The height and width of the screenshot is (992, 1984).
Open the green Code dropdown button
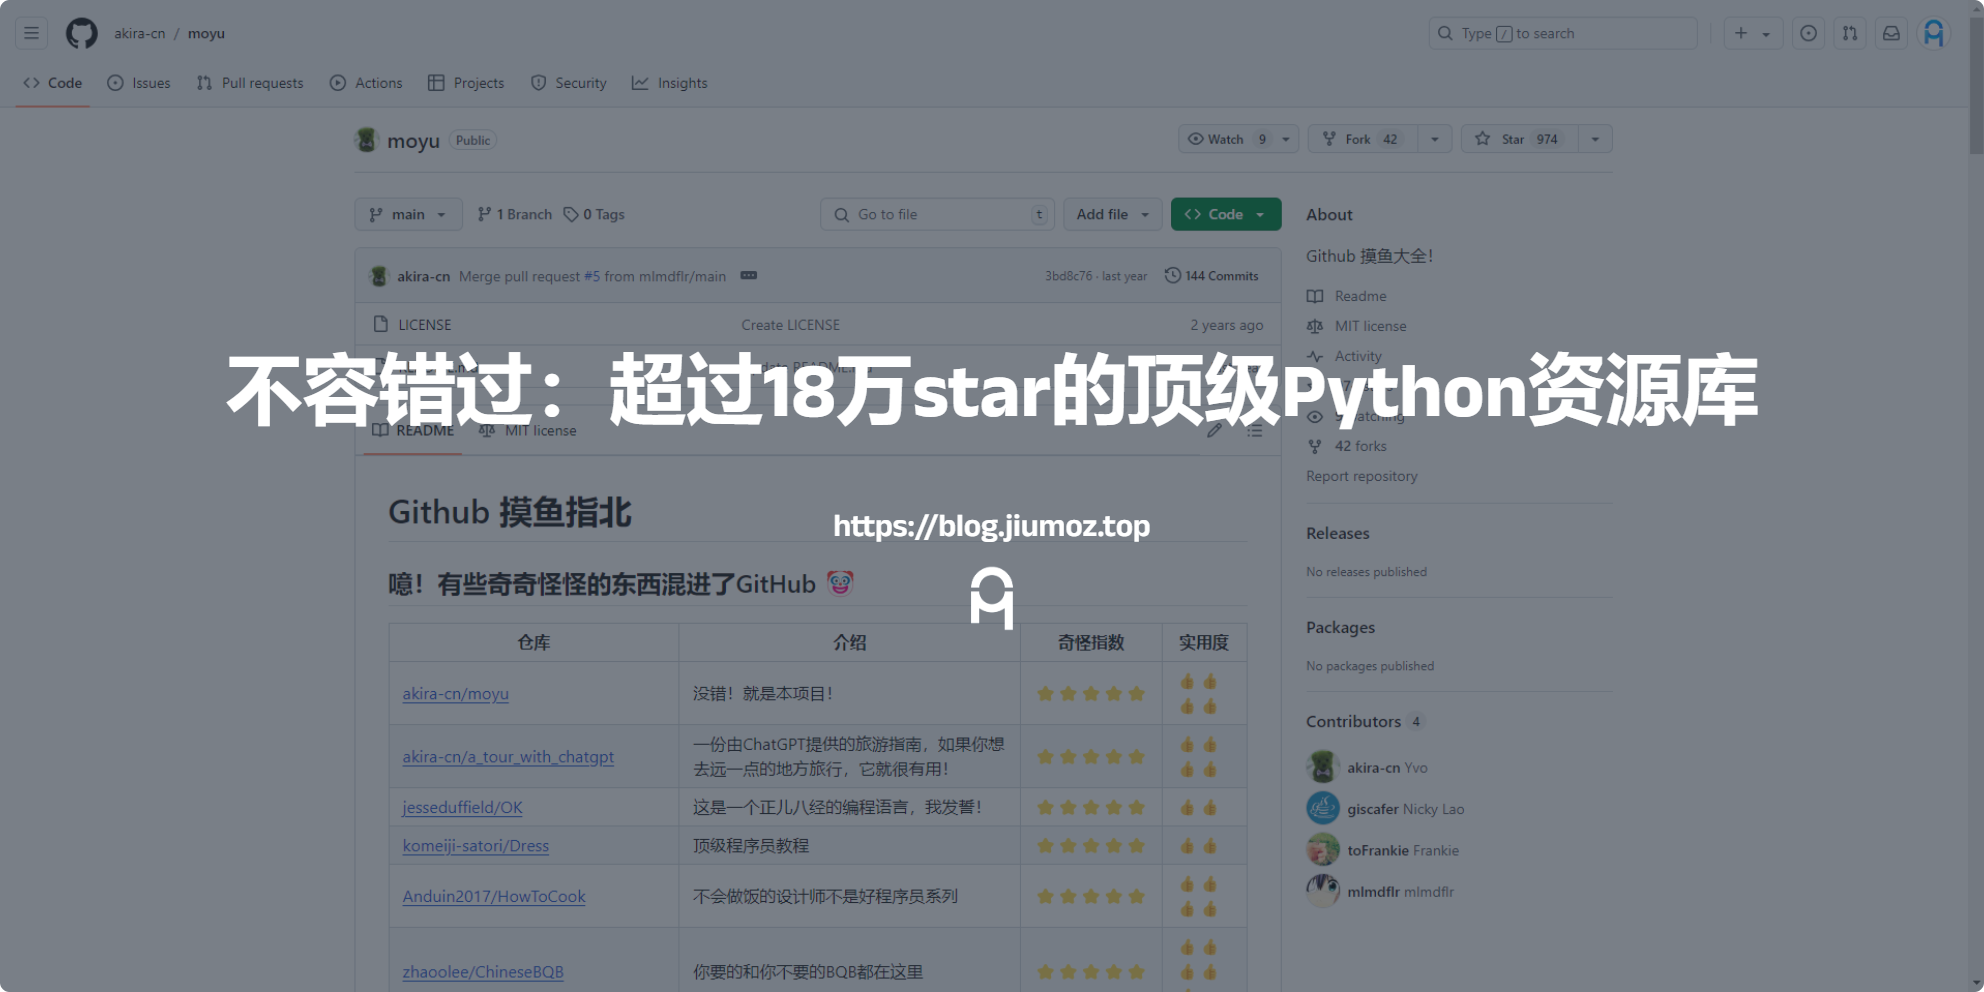point(1226,214)
